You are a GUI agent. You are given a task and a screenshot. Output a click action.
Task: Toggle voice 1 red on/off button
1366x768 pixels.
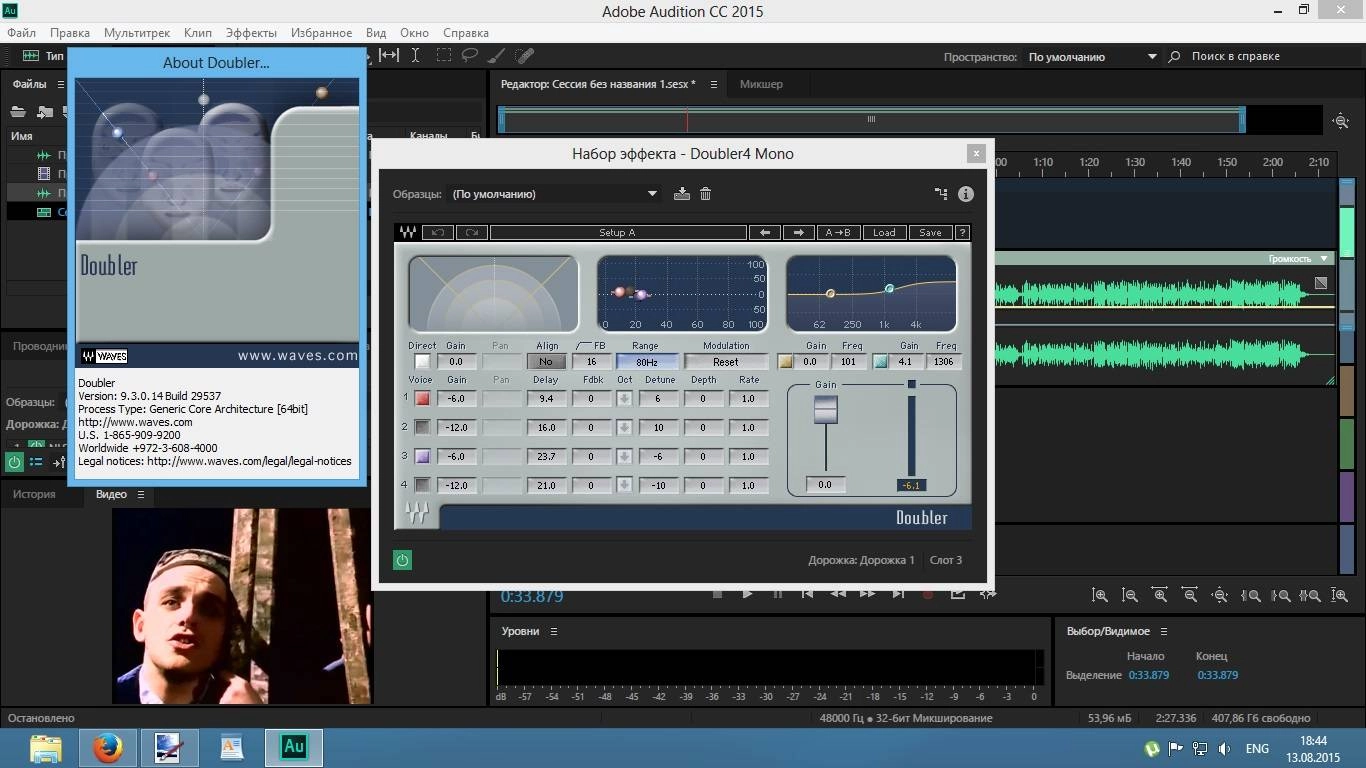click(x=422, y=398)
